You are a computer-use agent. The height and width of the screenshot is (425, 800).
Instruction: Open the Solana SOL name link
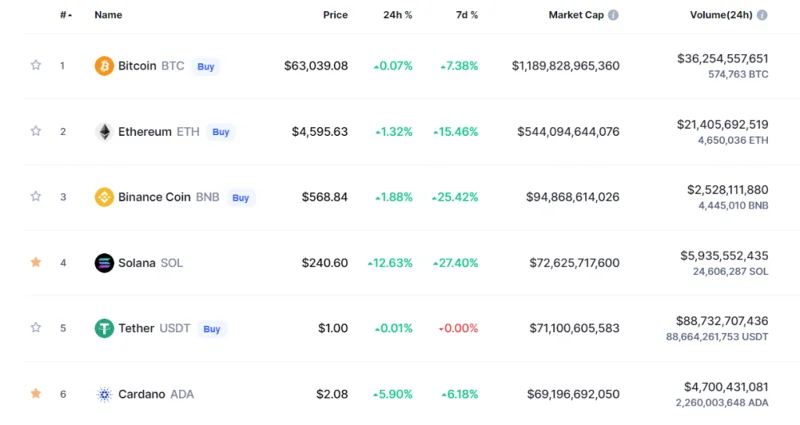(x=151, y=263)
